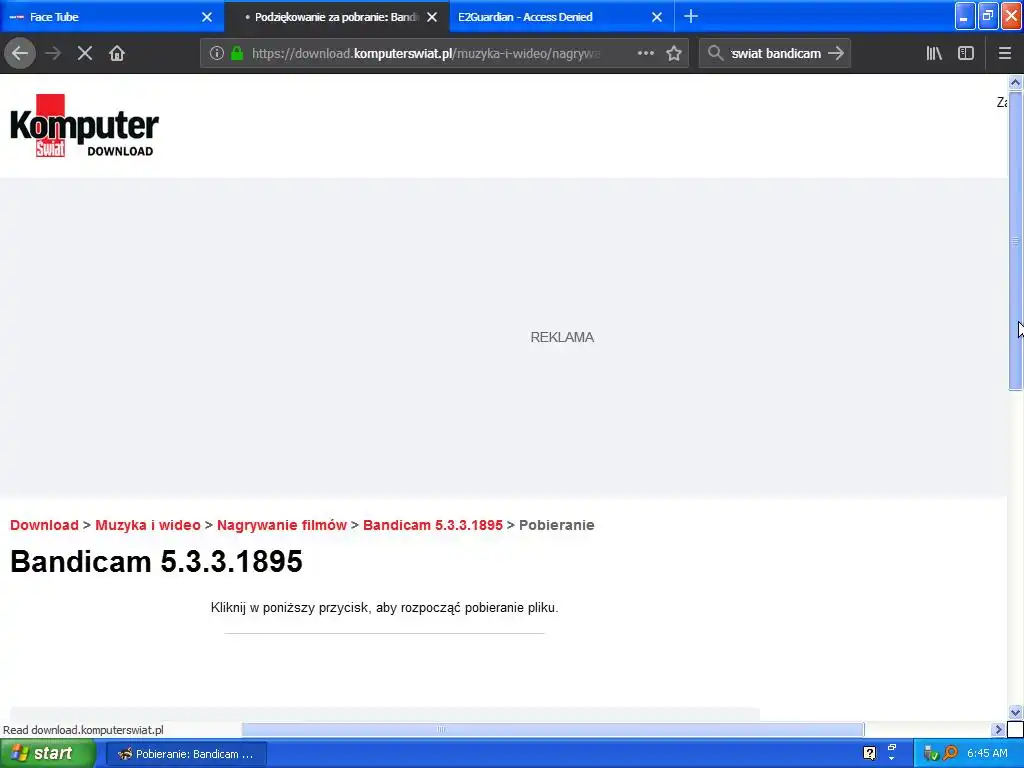Open page actions three-dot menu
This screenshot has width=1024, height=768.
[x=645, y=54]
